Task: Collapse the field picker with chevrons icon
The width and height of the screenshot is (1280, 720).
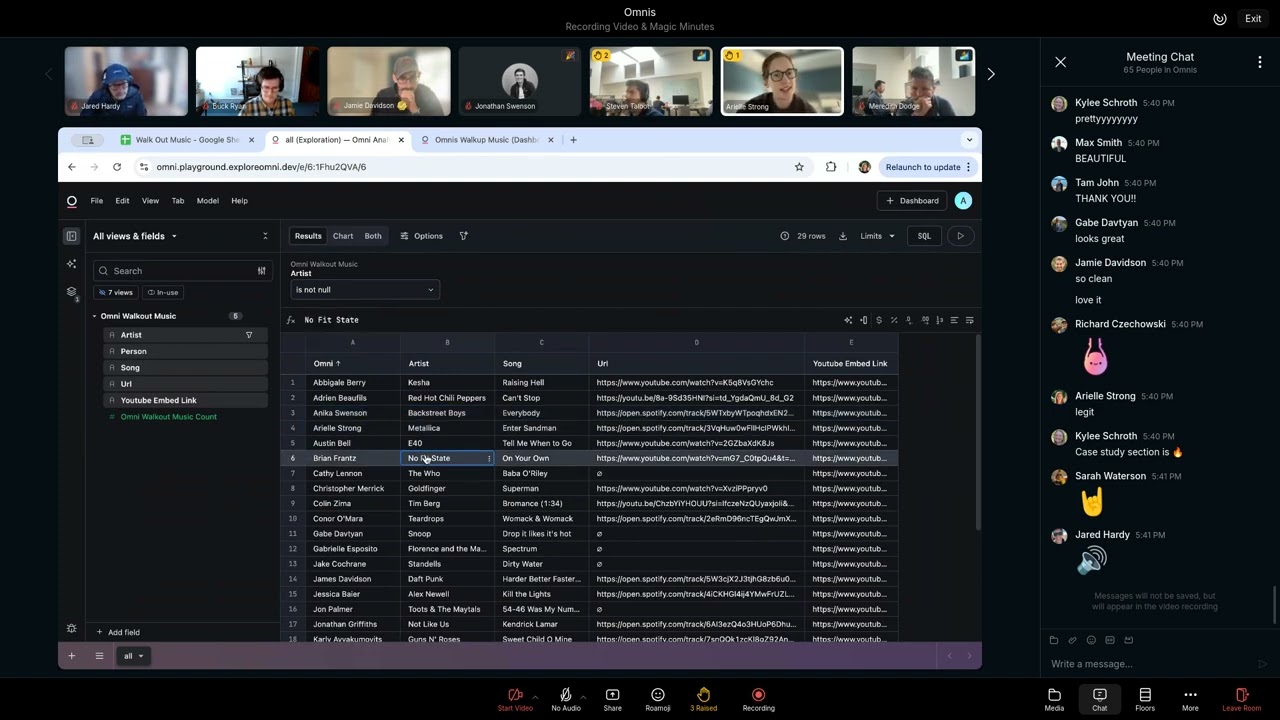Action: [x=265, y=236]
